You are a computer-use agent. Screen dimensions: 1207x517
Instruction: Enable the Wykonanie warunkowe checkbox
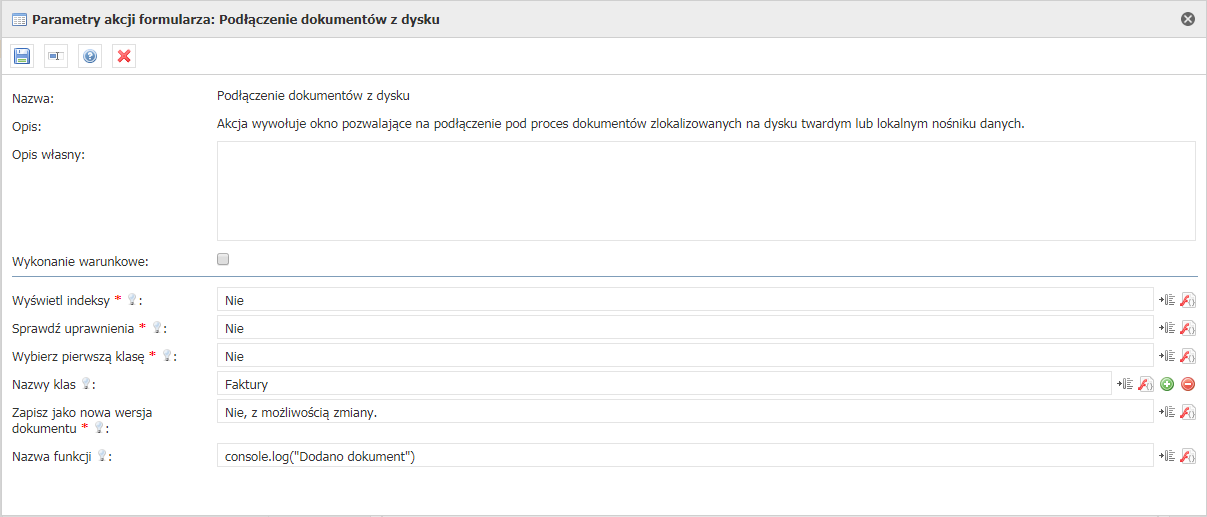(x=223, y=259)
